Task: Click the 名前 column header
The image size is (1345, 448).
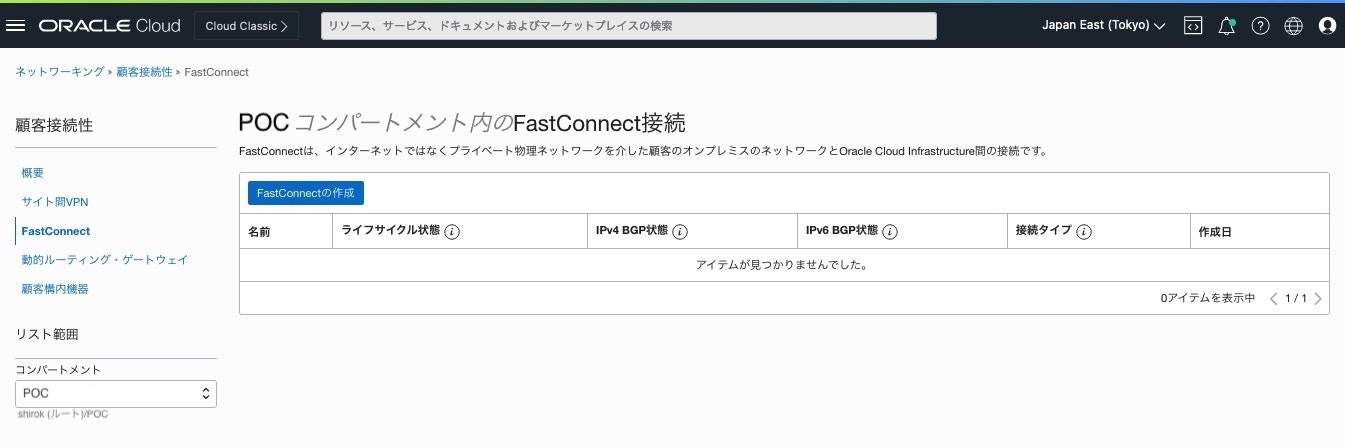Action: [x=260, y=232]
